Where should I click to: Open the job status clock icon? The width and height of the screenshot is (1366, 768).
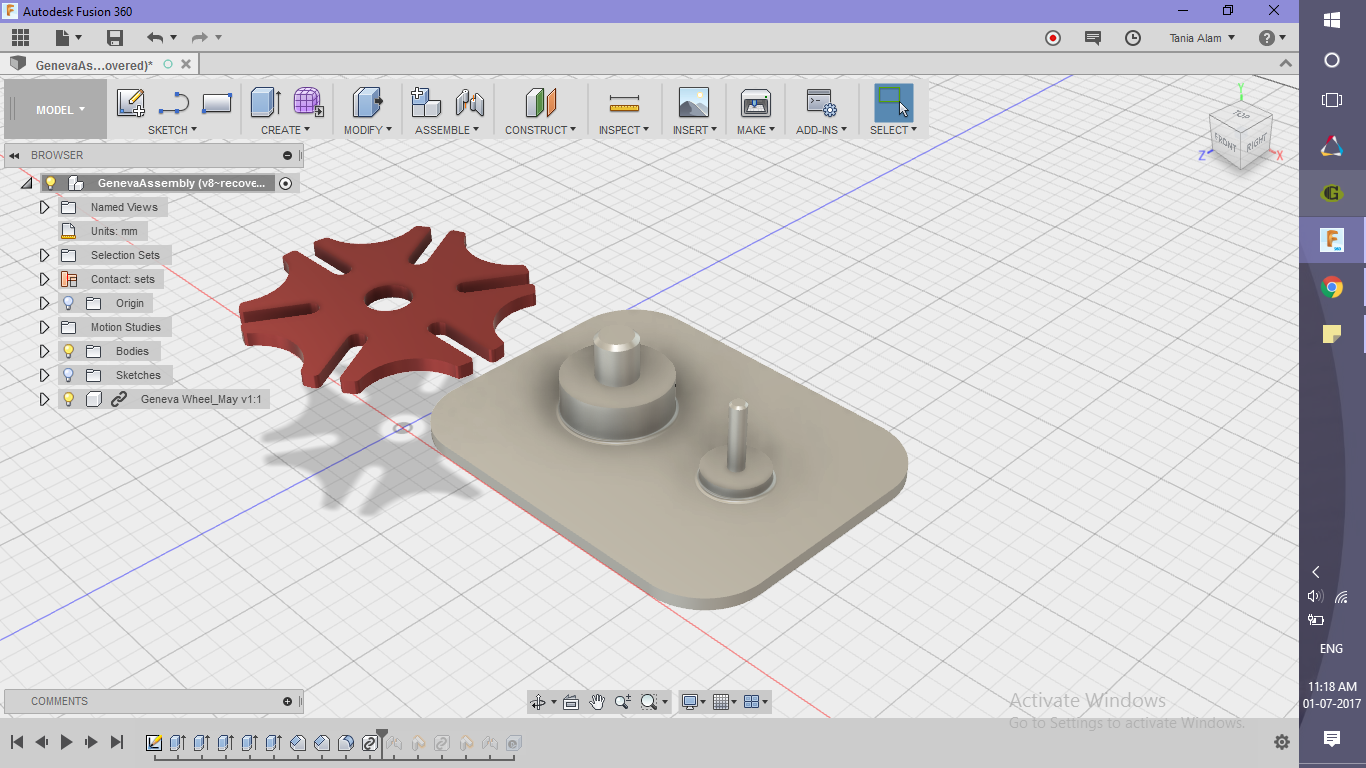[1133, 38]
